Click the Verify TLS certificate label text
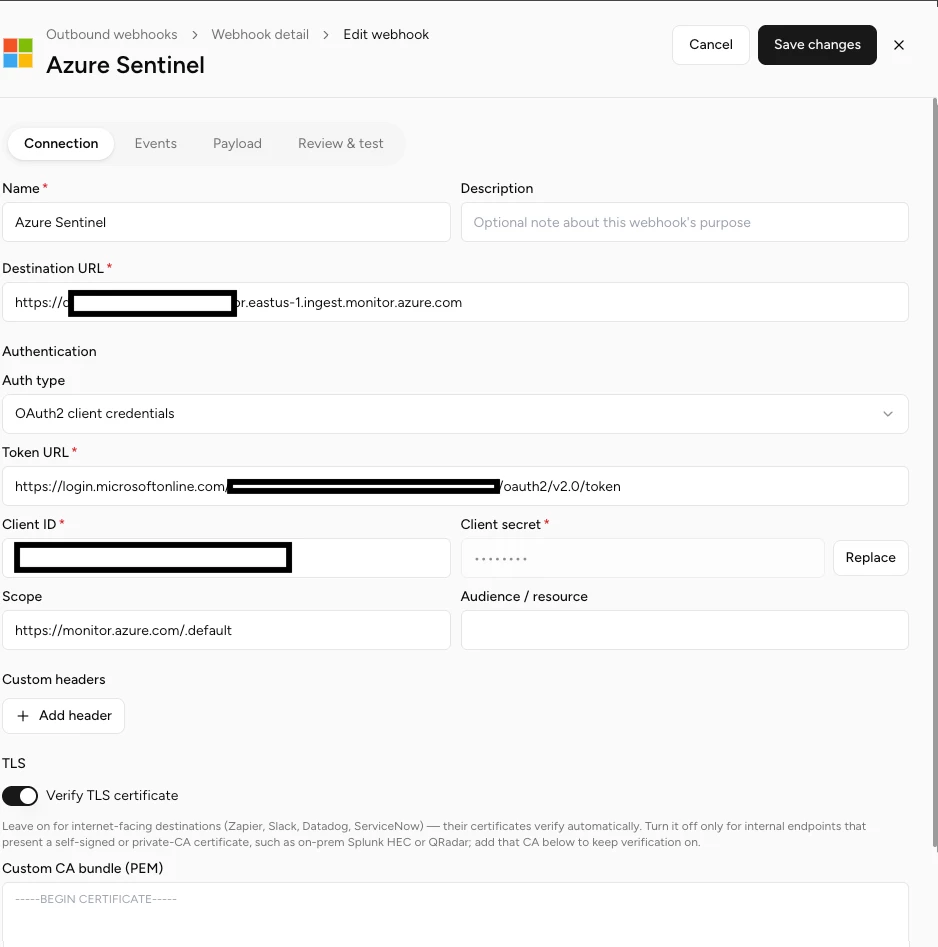Viewport: 938px width, 947px height. point(112,795)
